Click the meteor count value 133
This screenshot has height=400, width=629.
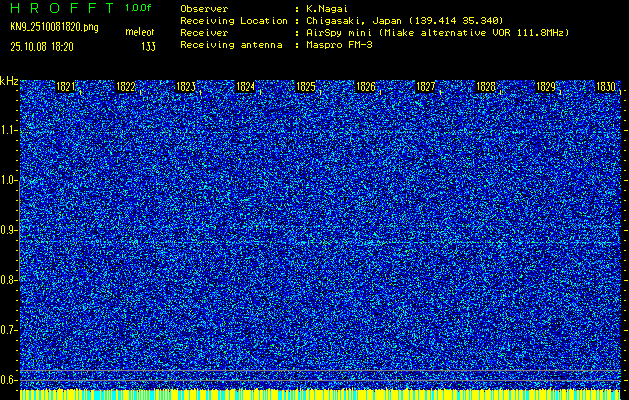point(148,46)
